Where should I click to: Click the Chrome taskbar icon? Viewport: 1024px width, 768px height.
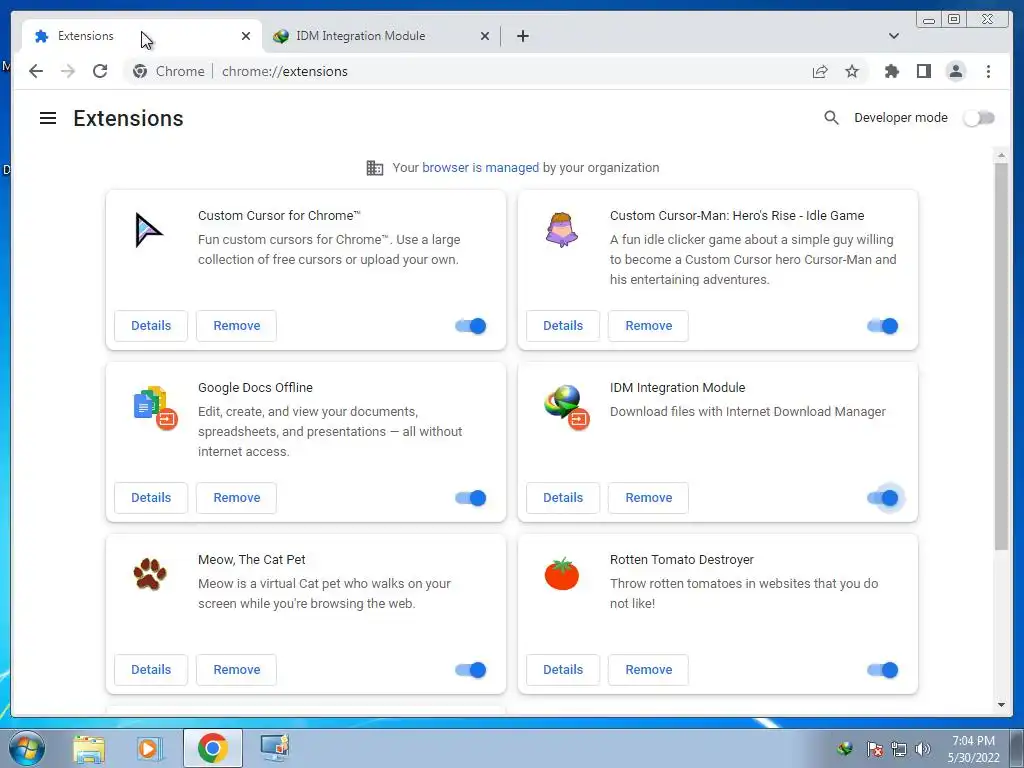click(213, 748)
